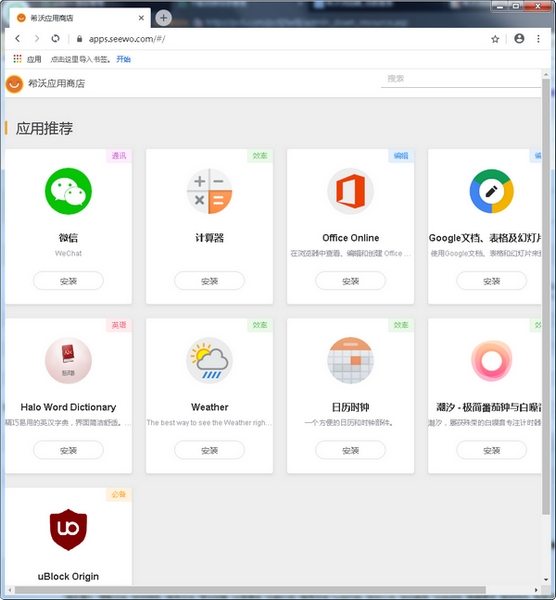Reload the page
This screenshot has width=556, height=600.
click(x=55, y=39)
